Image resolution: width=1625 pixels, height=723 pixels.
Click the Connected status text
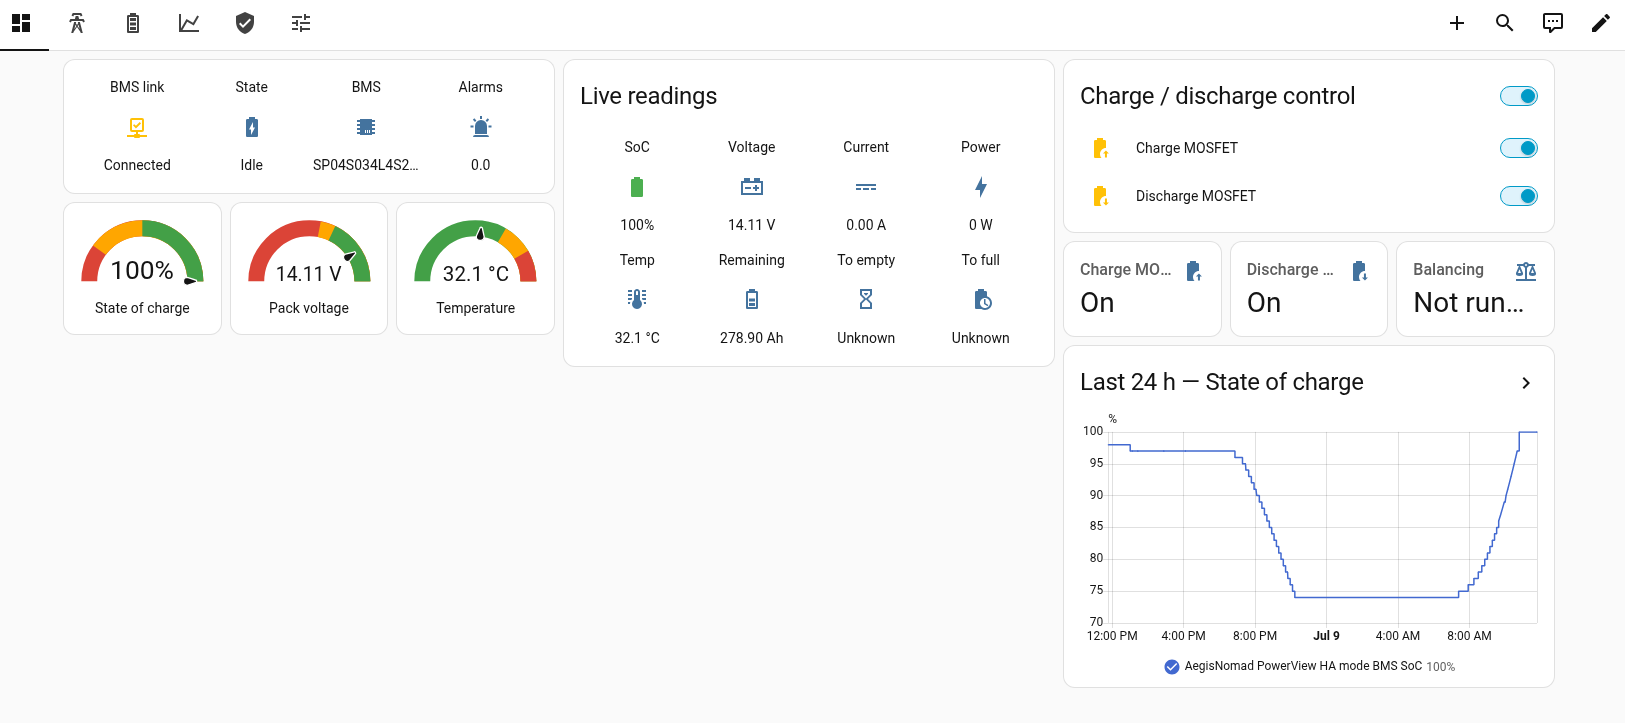(x=137, y=165)
